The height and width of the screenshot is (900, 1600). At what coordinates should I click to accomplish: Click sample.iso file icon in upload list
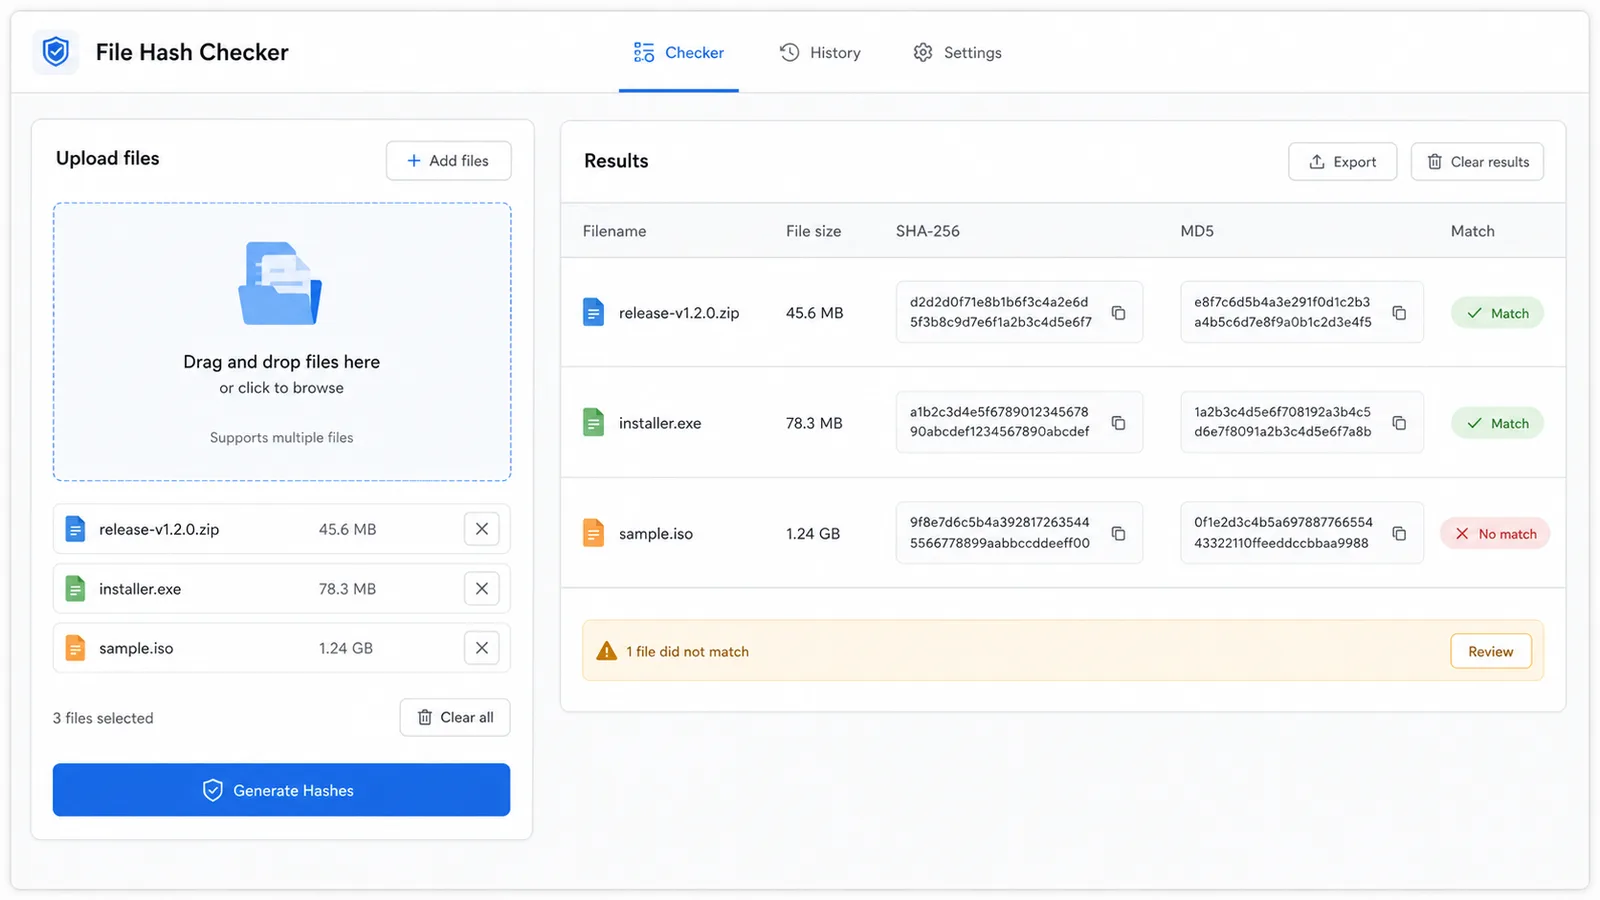point(75,648)
